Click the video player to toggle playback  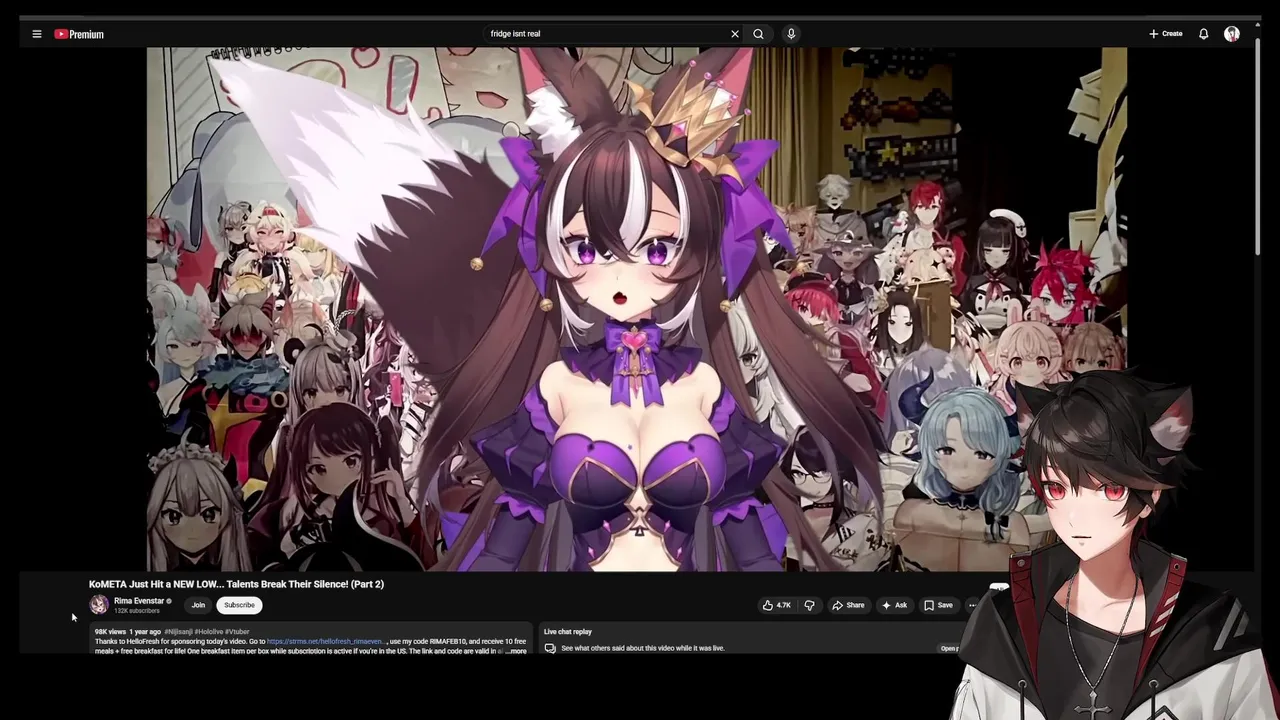(x=636, y=309)
